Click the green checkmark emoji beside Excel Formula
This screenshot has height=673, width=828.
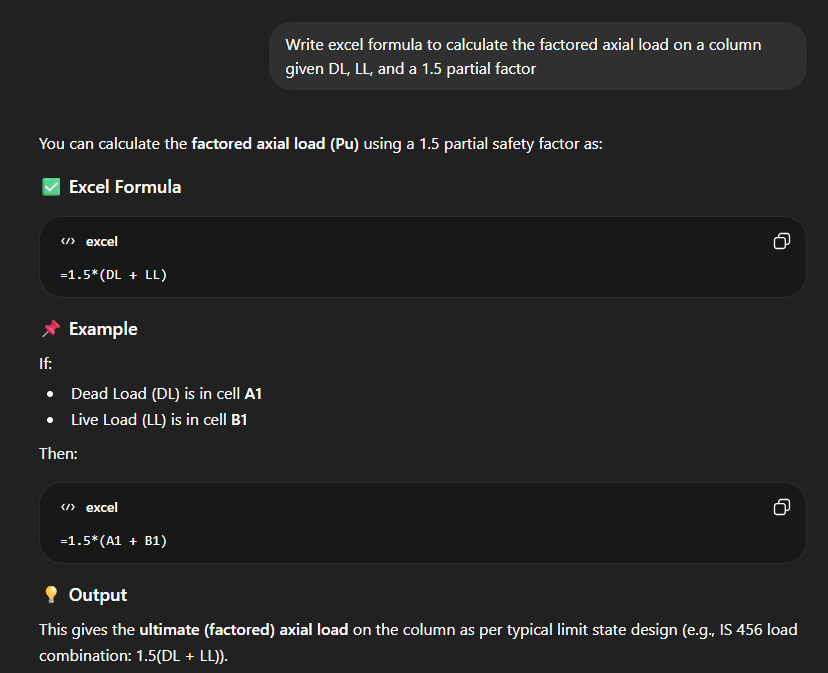tap(51, 187)
